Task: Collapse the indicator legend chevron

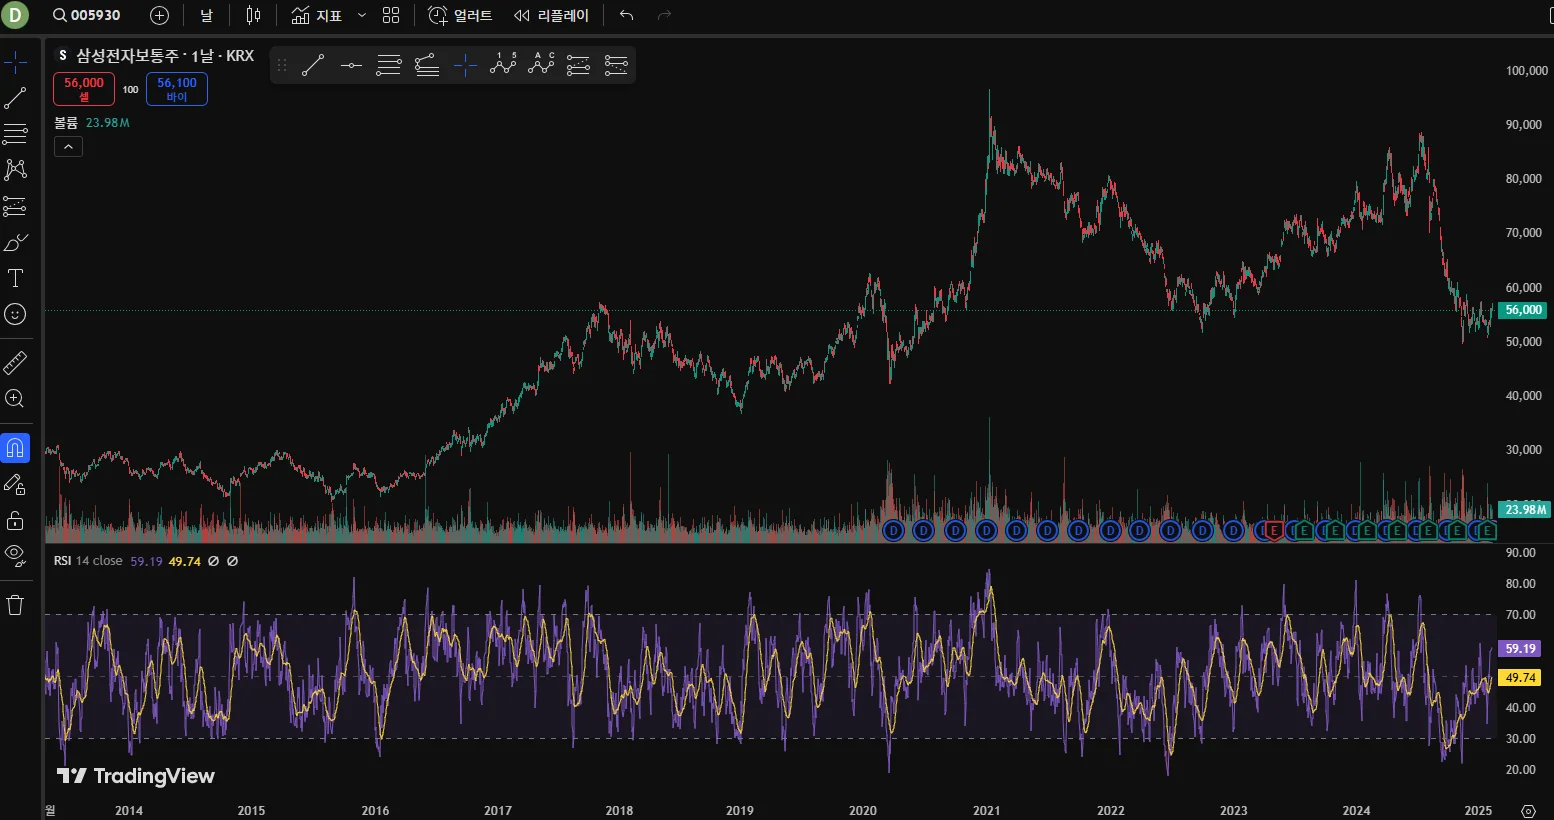Action: point(68,147)
